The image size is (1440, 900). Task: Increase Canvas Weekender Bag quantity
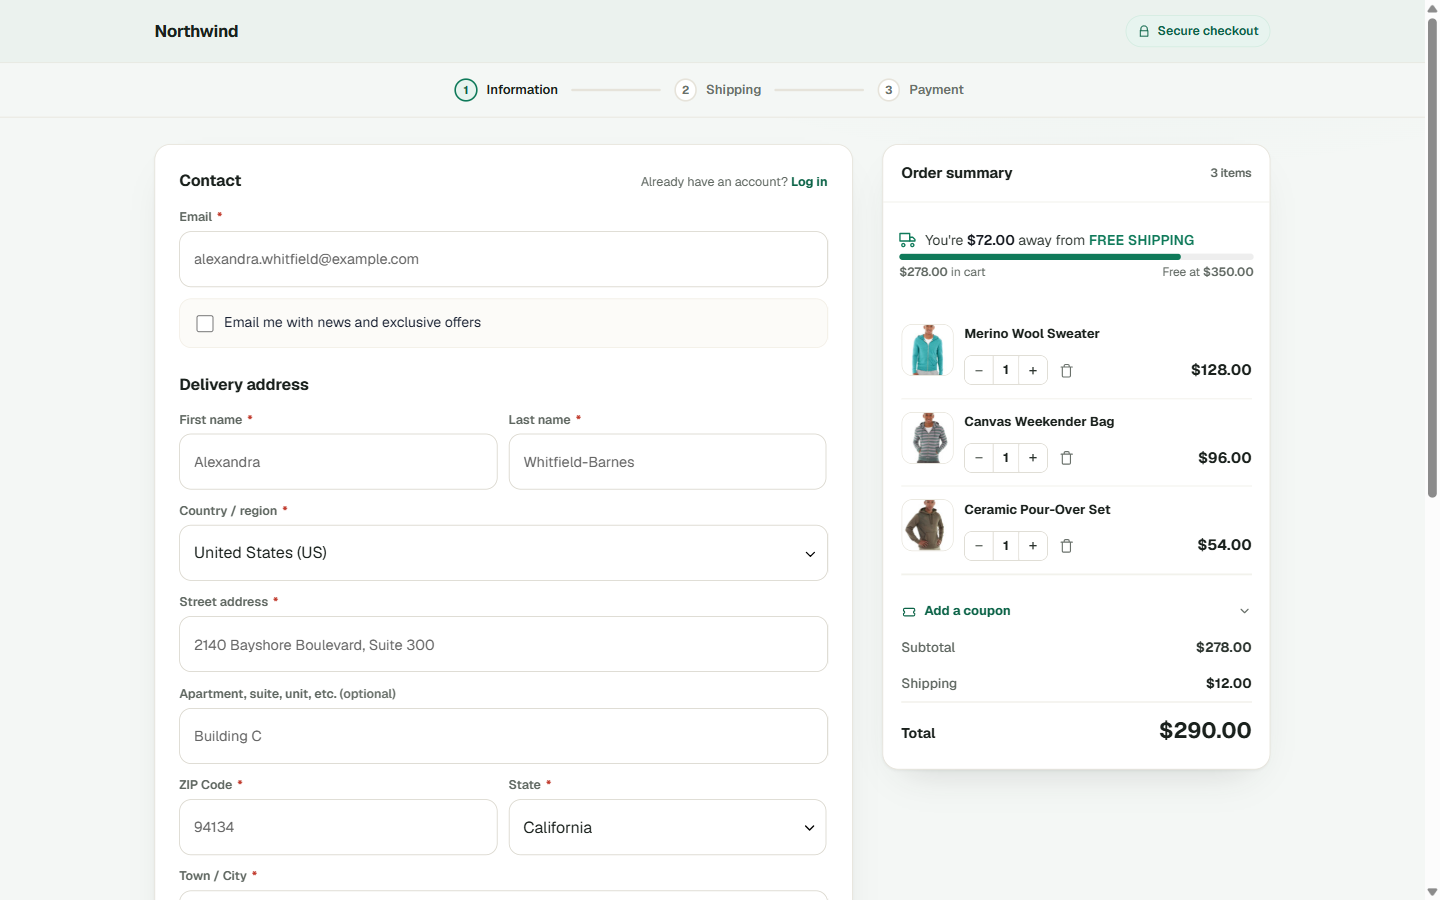tap(1033, 458)
